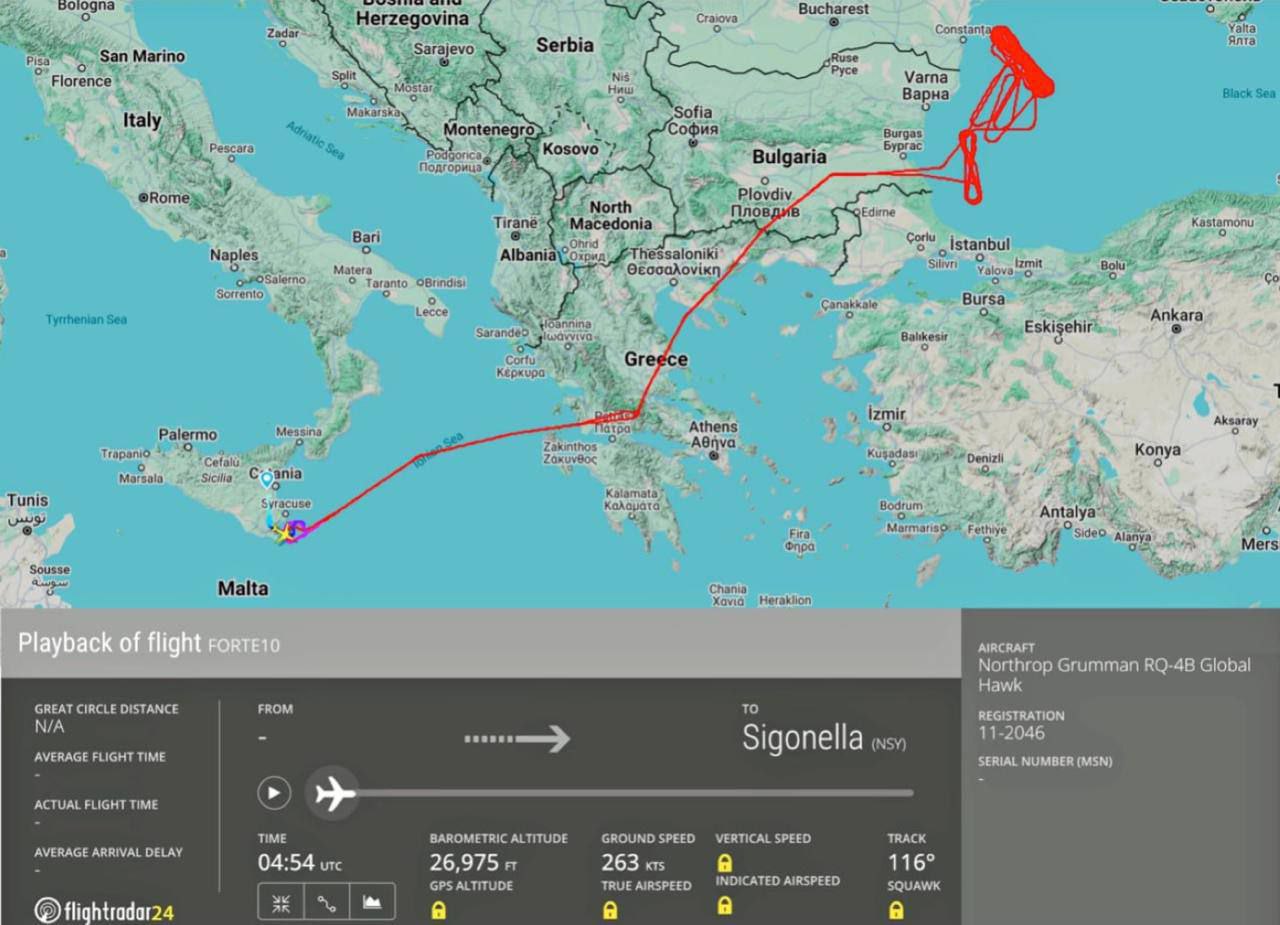1280x925 pixels.
Task: Click the playback progress track
Action: tap(634, 793)
